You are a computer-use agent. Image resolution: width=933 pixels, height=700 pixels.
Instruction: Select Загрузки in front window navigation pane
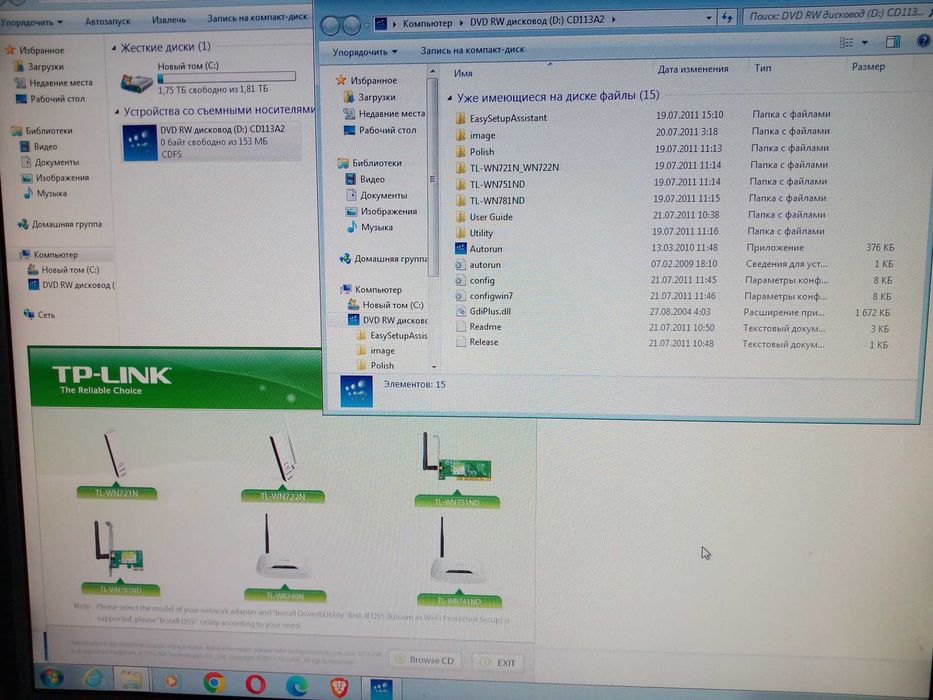(370, 97)
